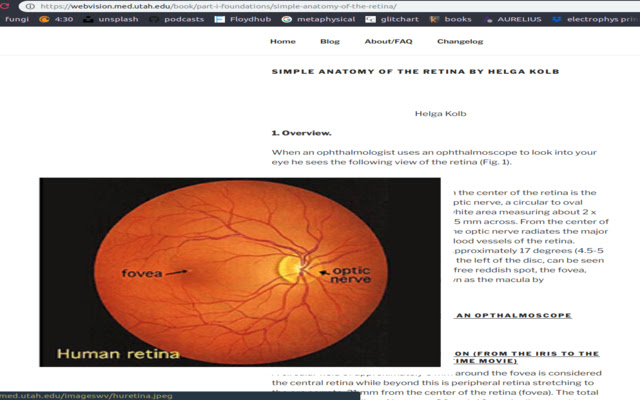
Task: Open the fungi bookmark
Action: click(17, 19)
